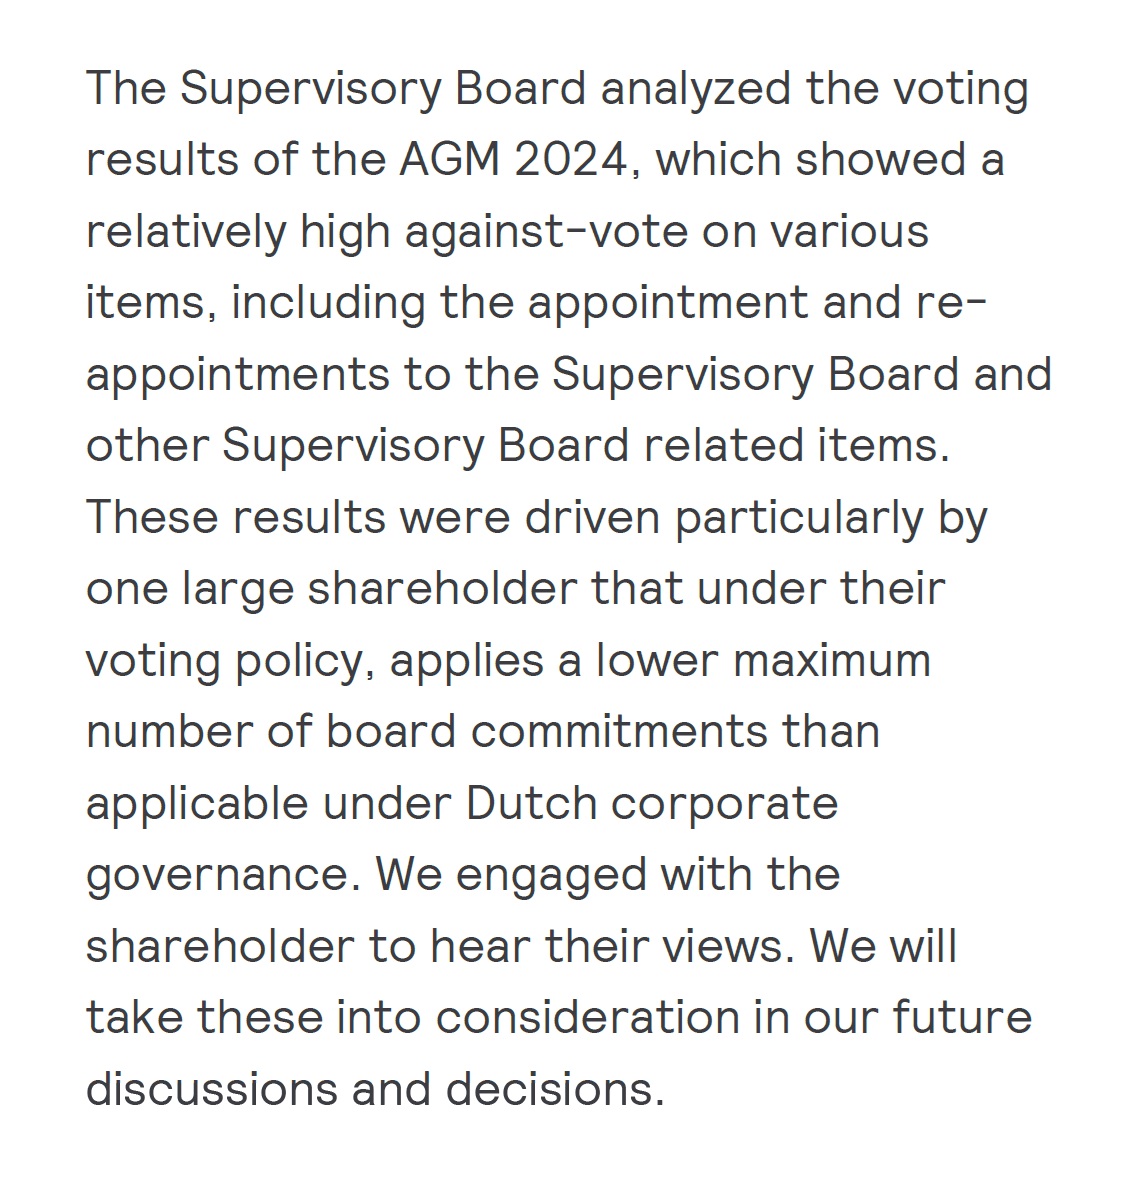Click the word "Dutch" in the text
The height and width of the screenshot is (1199, 1146).
[531, 804]
